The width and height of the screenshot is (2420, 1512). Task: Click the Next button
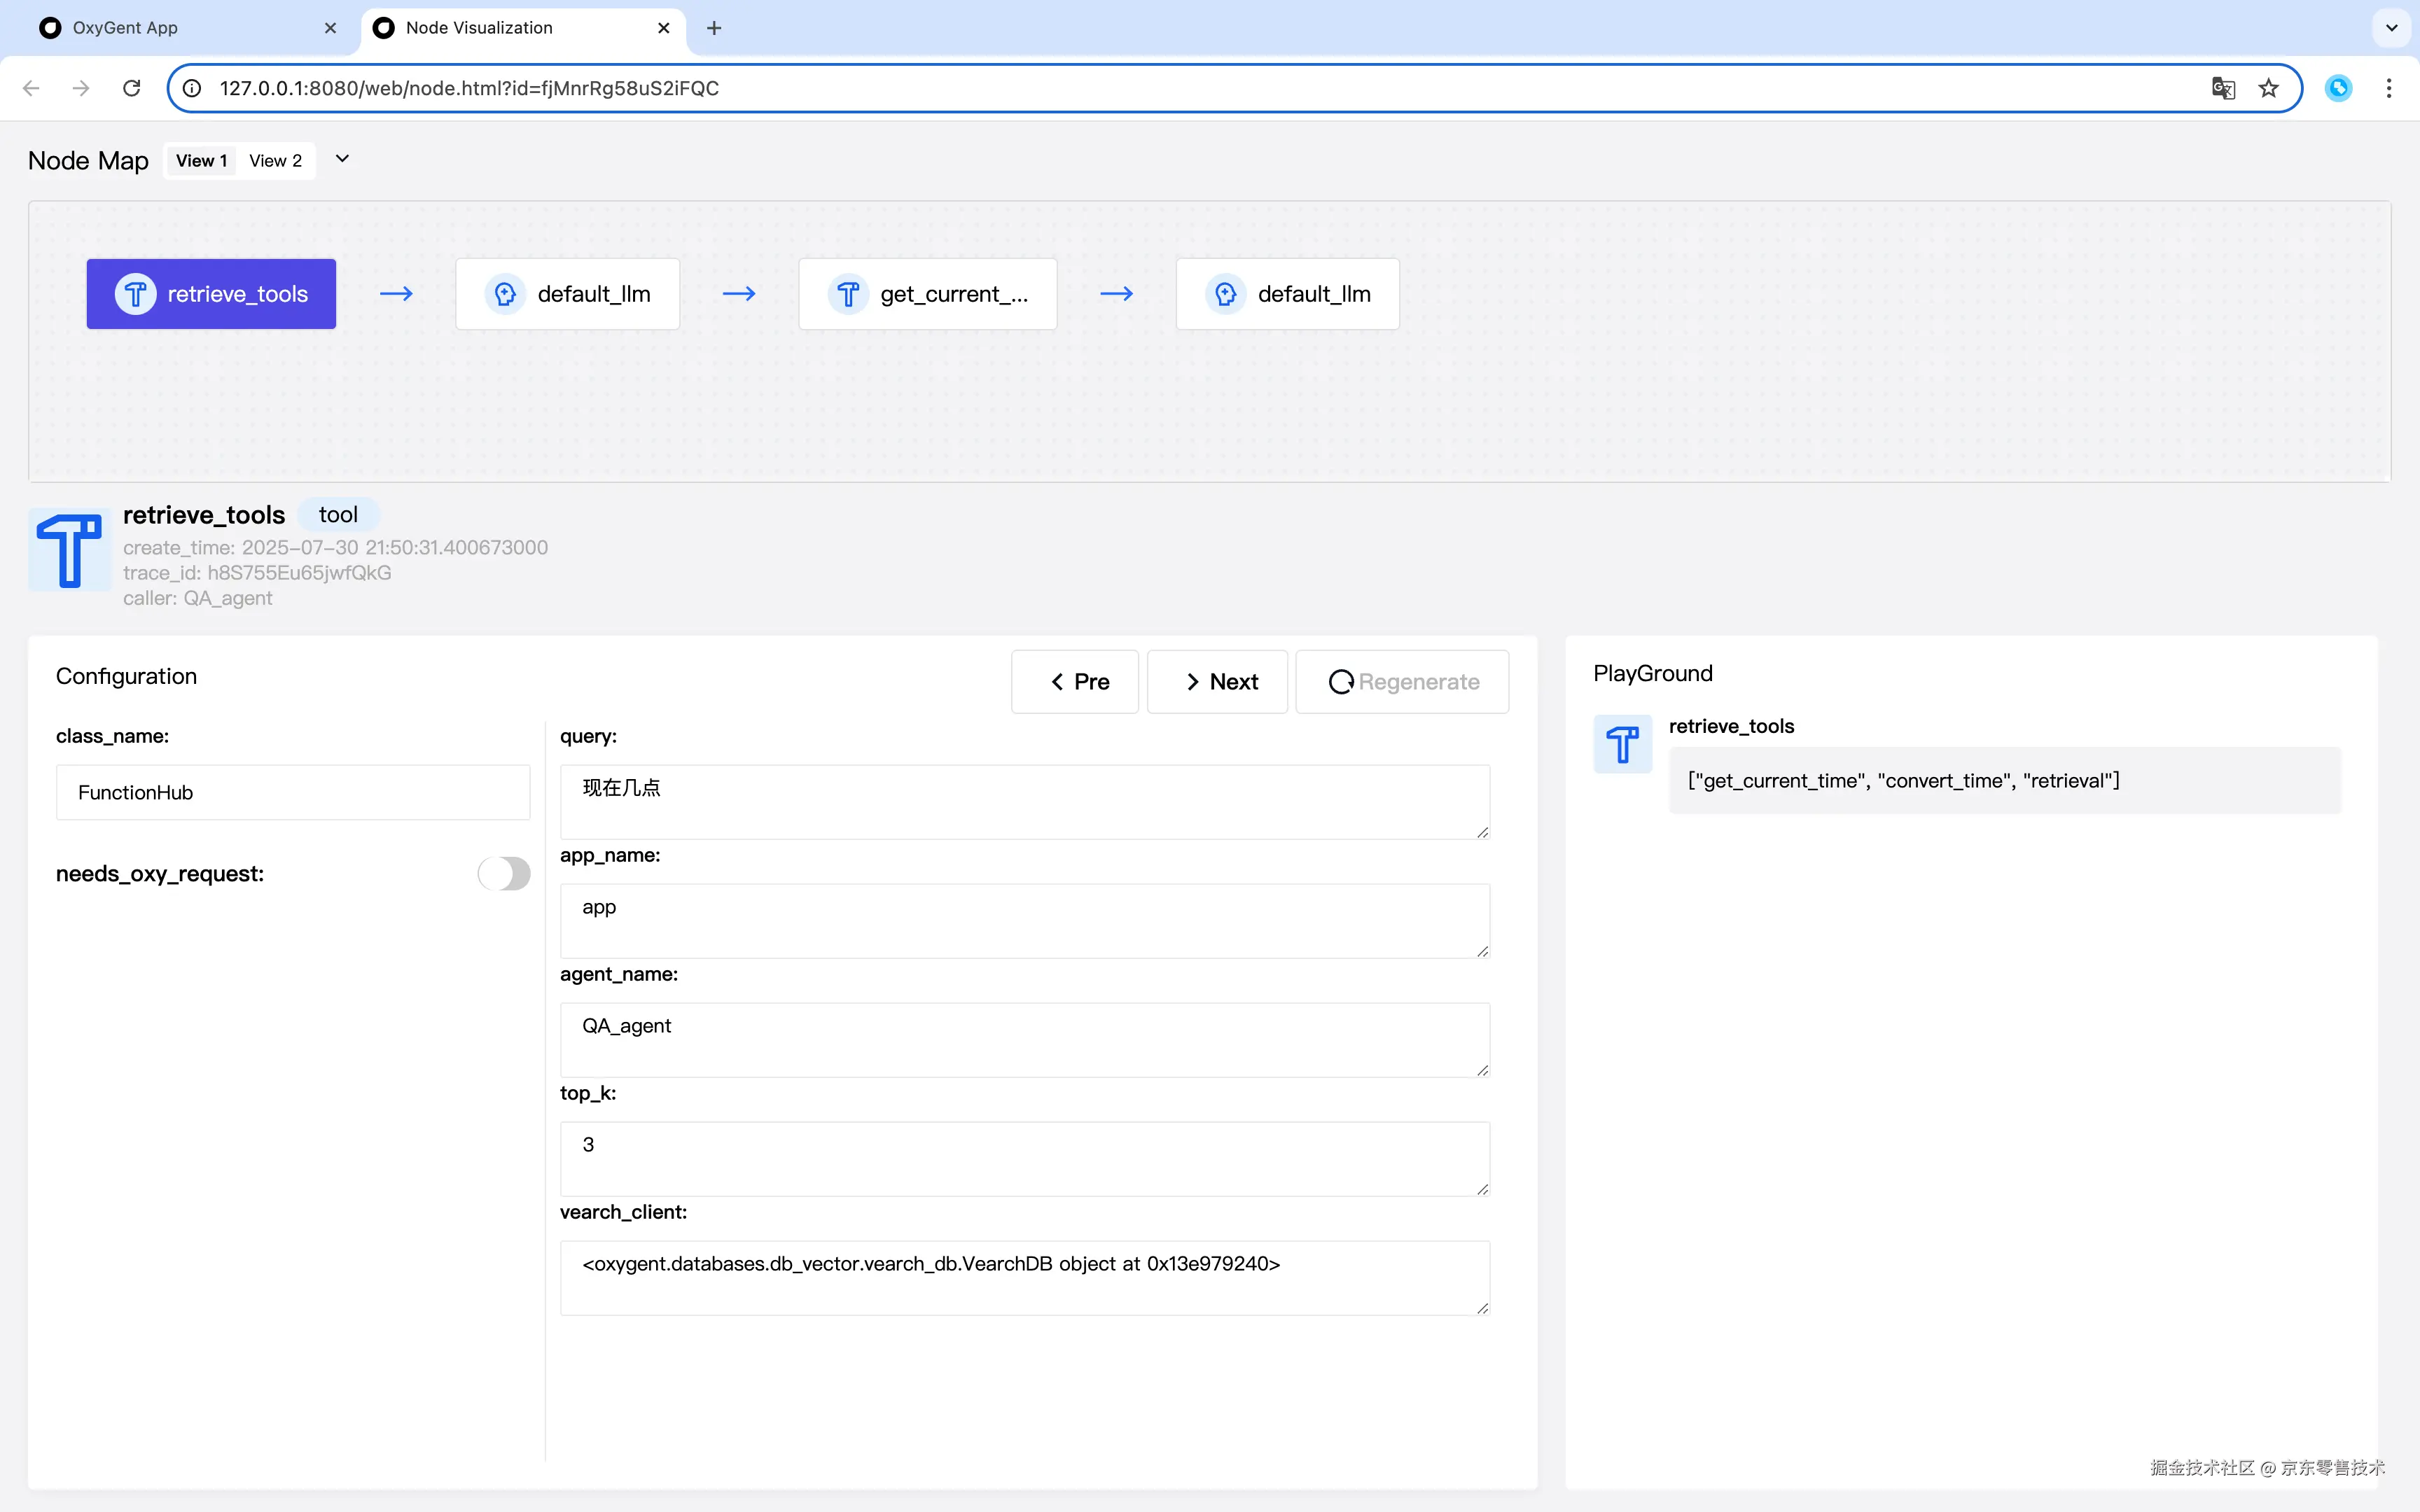(1217, 682)
